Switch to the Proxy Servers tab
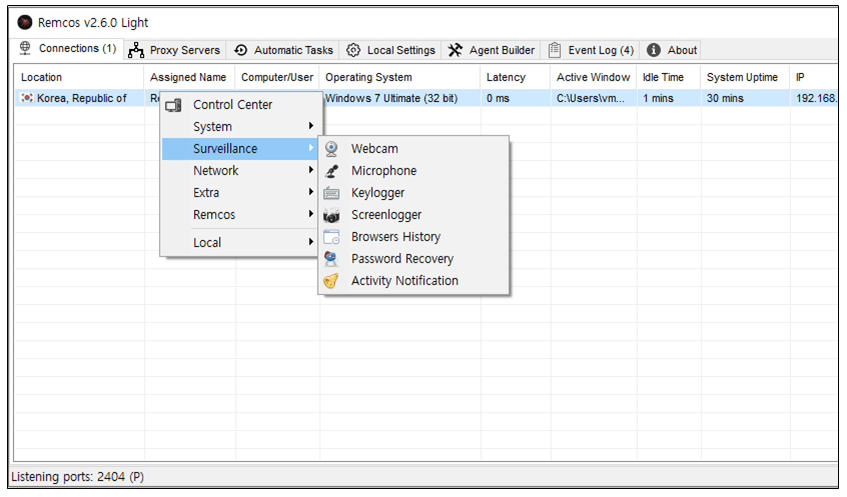 tap(174, 50)
